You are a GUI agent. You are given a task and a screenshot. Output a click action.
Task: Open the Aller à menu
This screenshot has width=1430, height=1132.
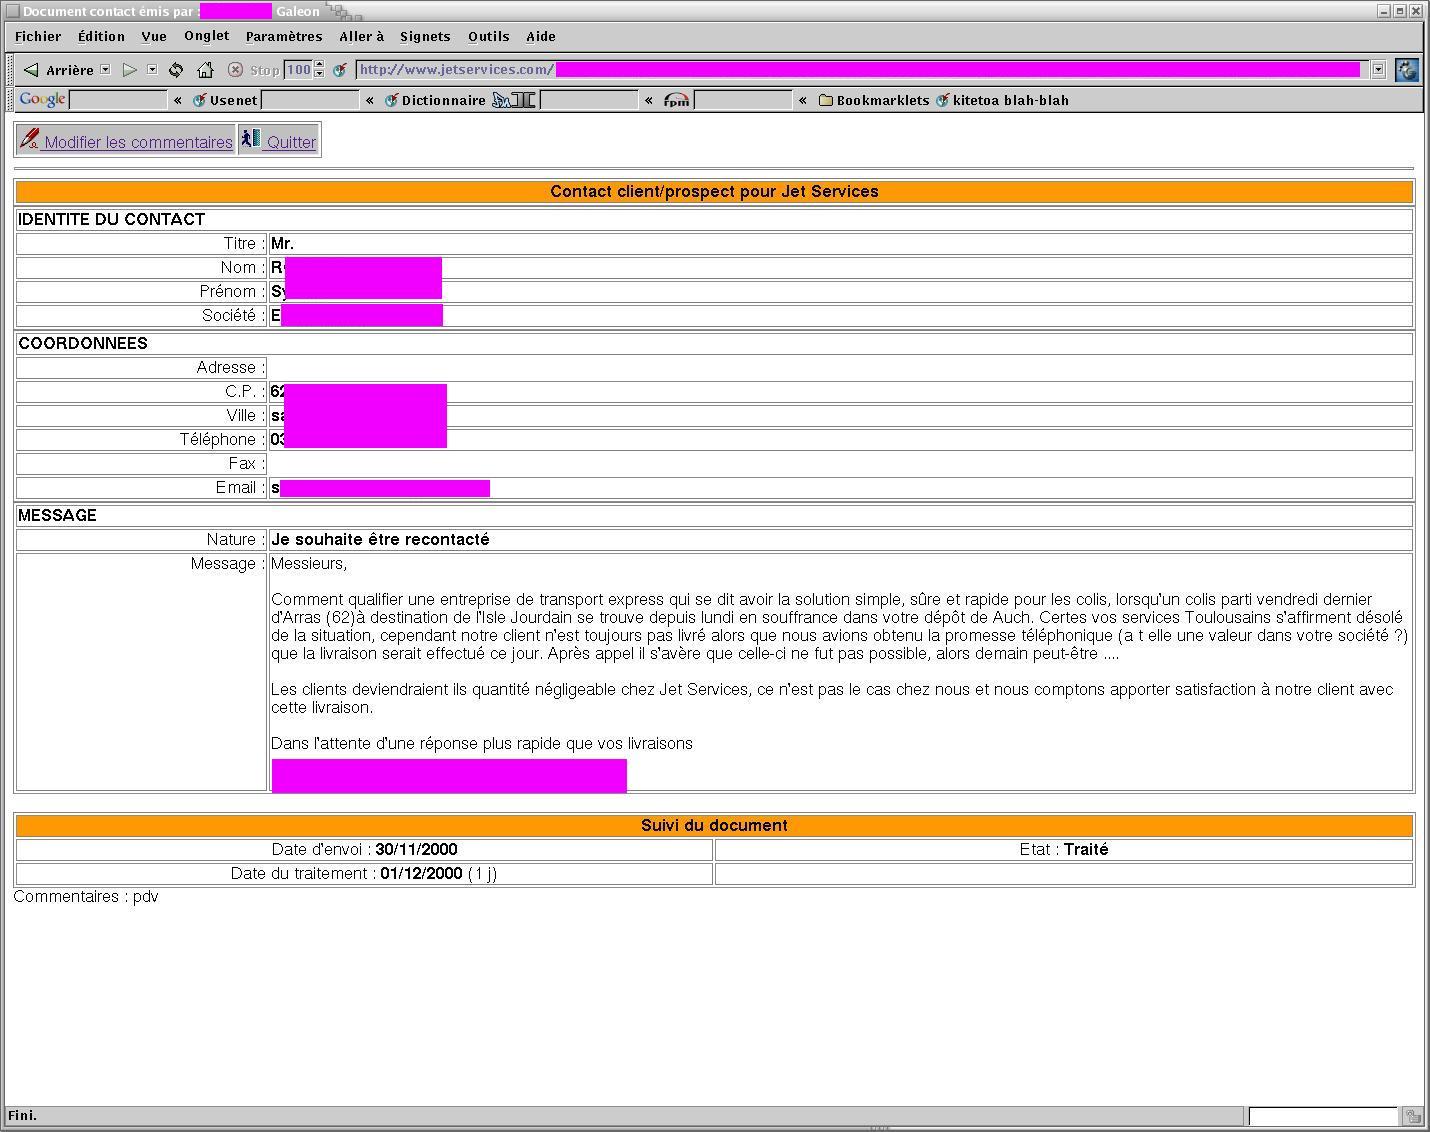(x=361, y=37)
